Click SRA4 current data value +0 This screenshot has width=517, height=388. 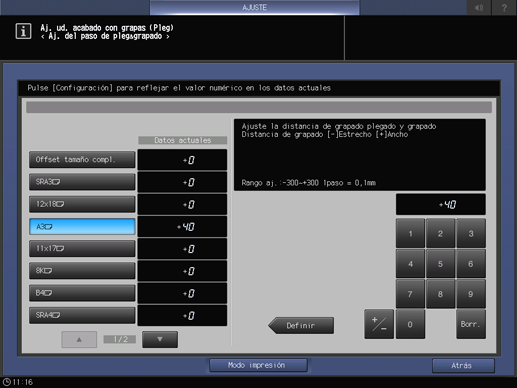182,315
